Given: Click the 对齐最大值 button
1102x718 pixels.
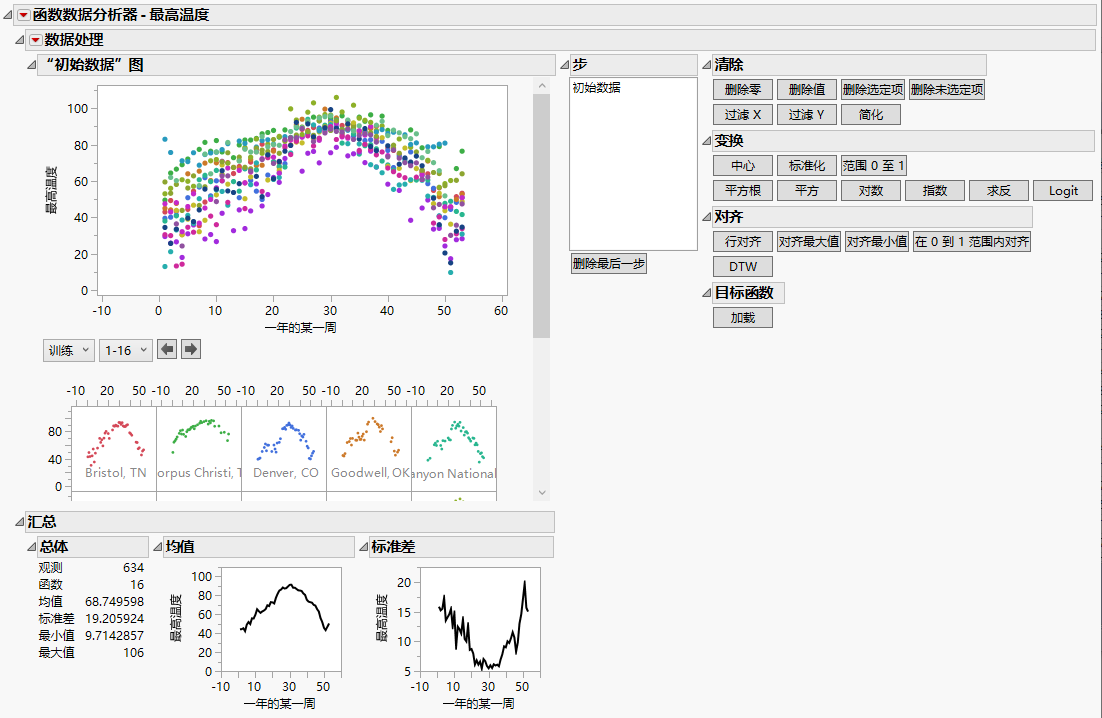Looking at the screenshot, I should tap(808, 242).
